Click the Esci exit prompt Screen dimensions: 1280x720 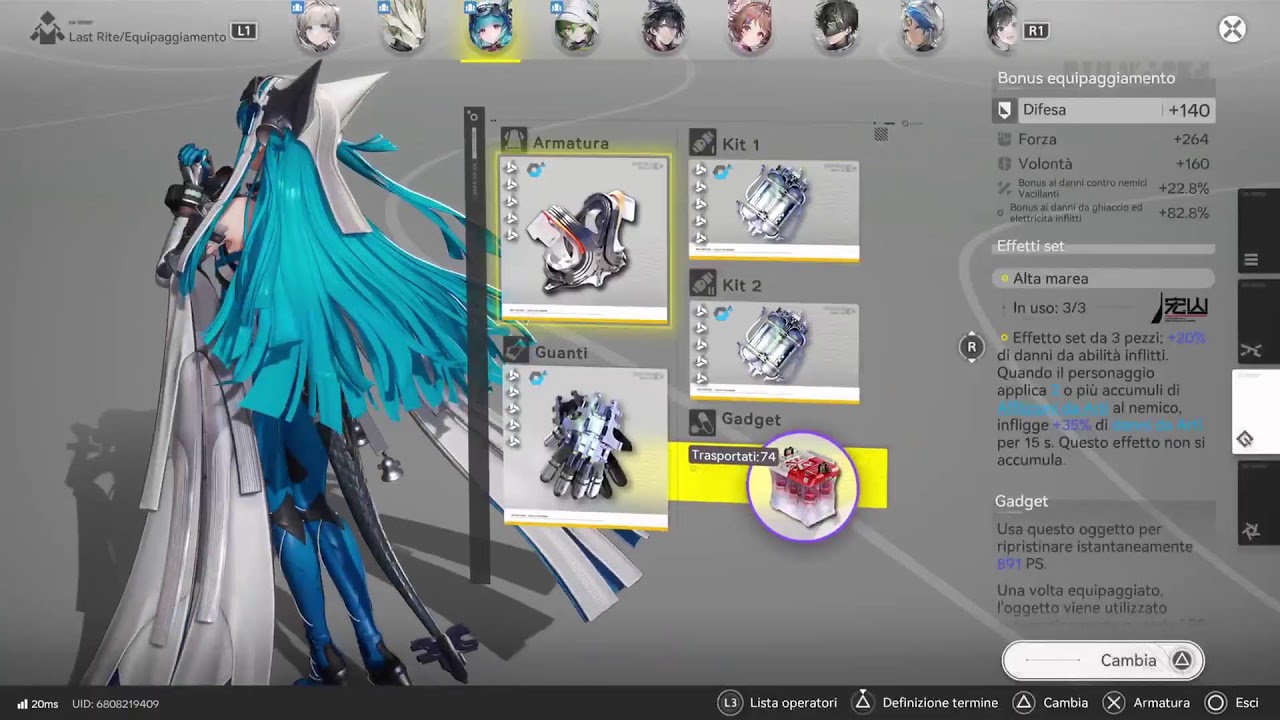click(1231, 703)
